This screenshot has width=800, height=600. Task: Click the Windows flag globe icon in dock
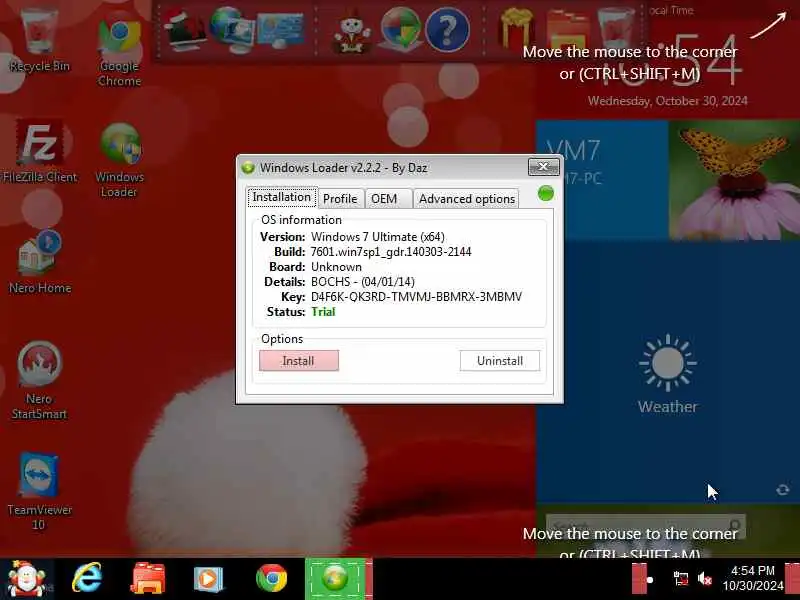401,30
